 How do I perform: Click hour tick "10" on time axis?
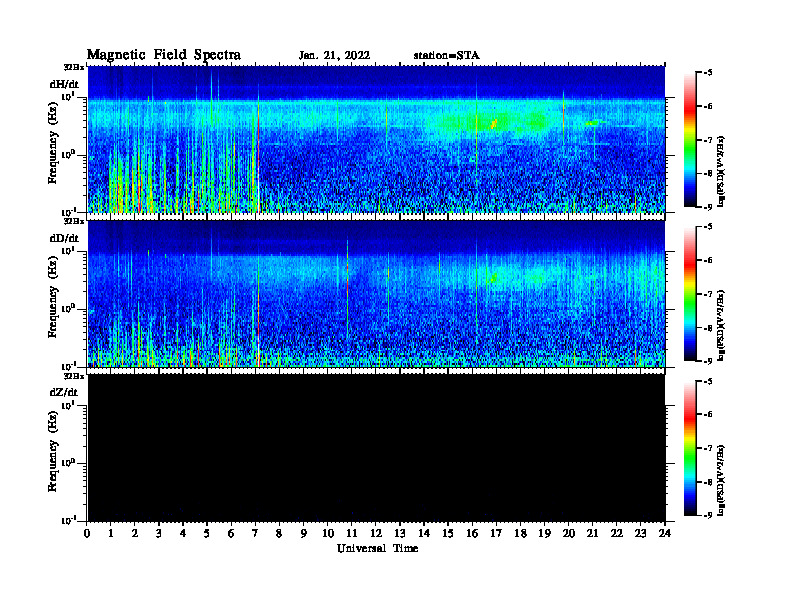click(327, 534)
